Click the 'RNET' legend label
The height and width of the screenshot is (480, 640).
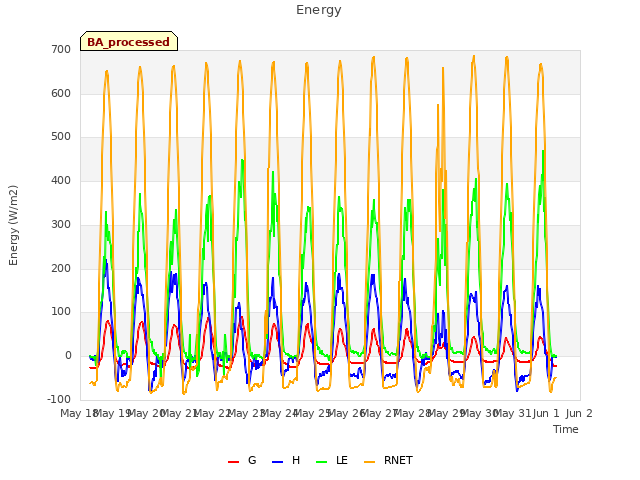(398, 460)
